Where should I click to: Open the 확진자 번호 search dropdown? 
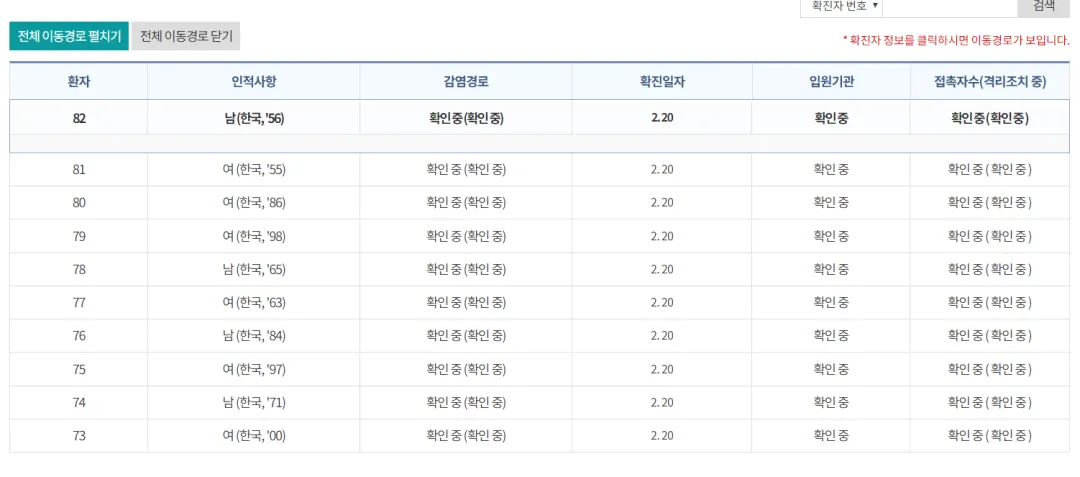click(841, 6)
